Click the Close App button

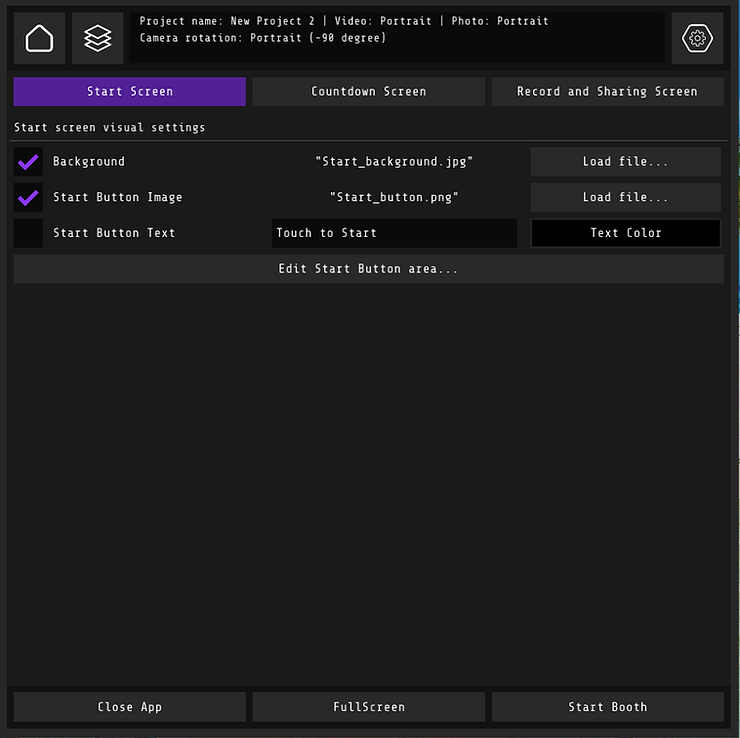130,707
